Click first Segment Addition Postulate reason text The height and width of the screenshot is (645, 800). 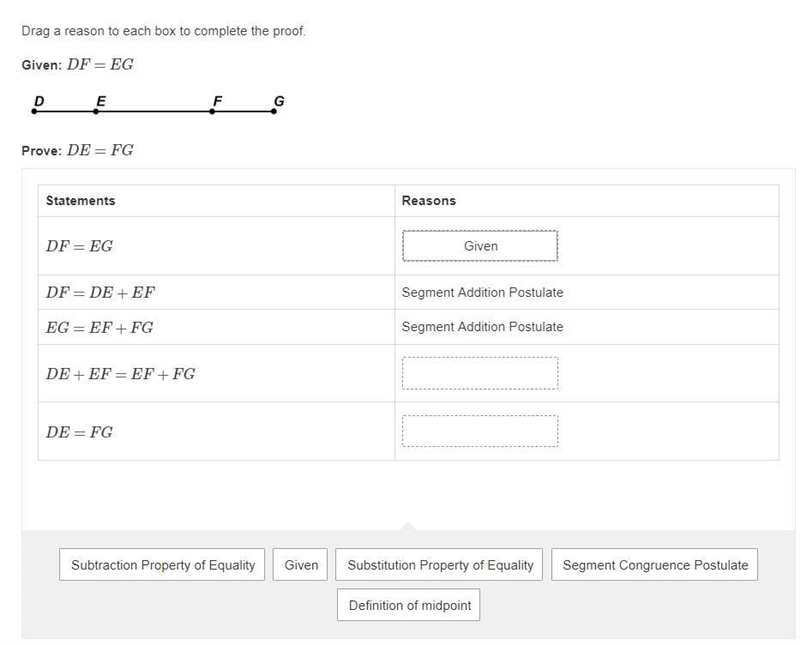(483, 292)
